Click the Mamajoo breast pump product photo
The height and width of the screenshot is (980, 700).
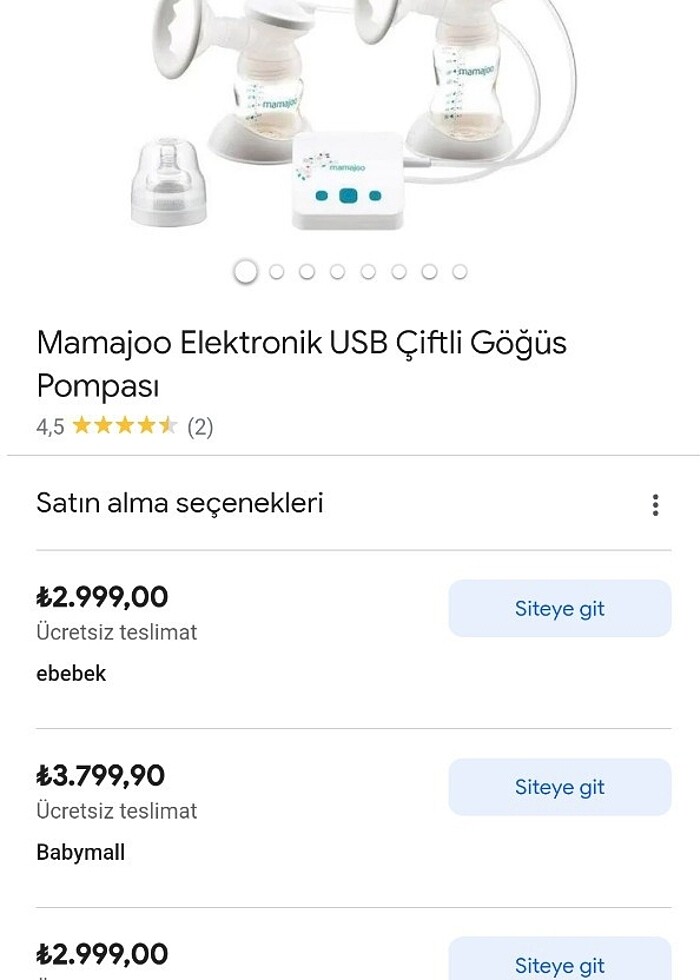[350, 120]
